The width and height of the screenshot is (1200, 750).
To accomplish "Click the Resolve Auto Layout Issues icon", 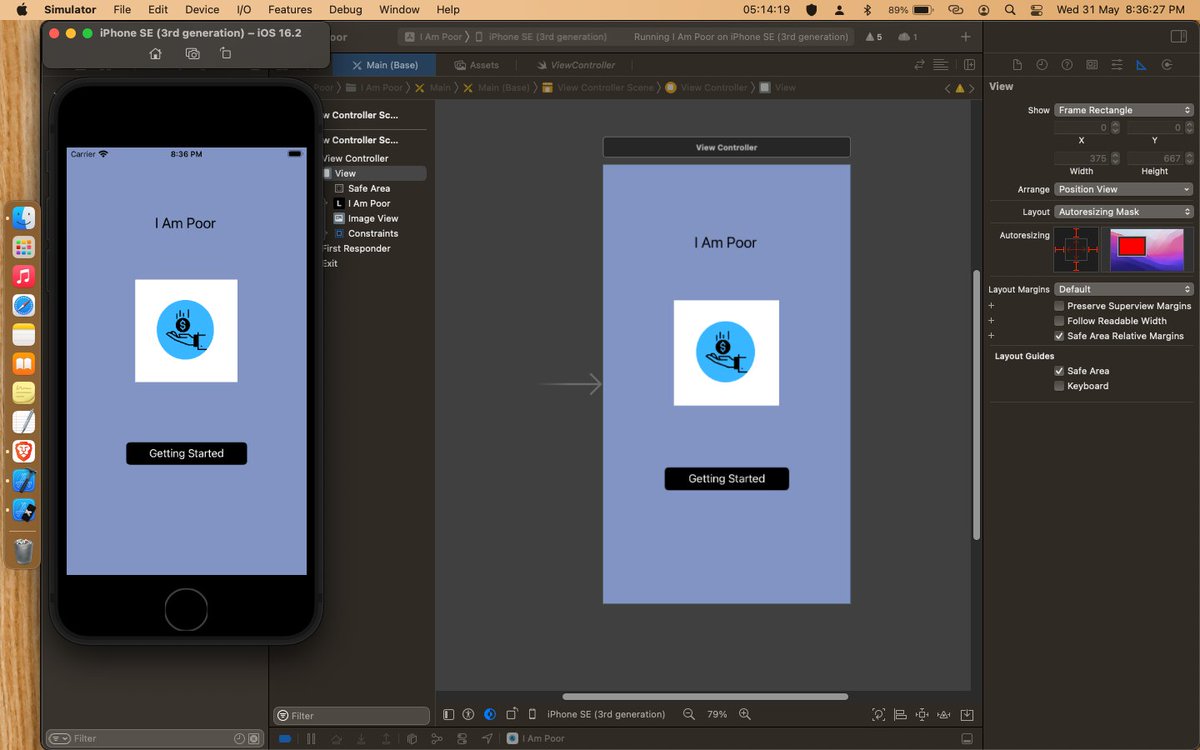I will coord(944,714).
